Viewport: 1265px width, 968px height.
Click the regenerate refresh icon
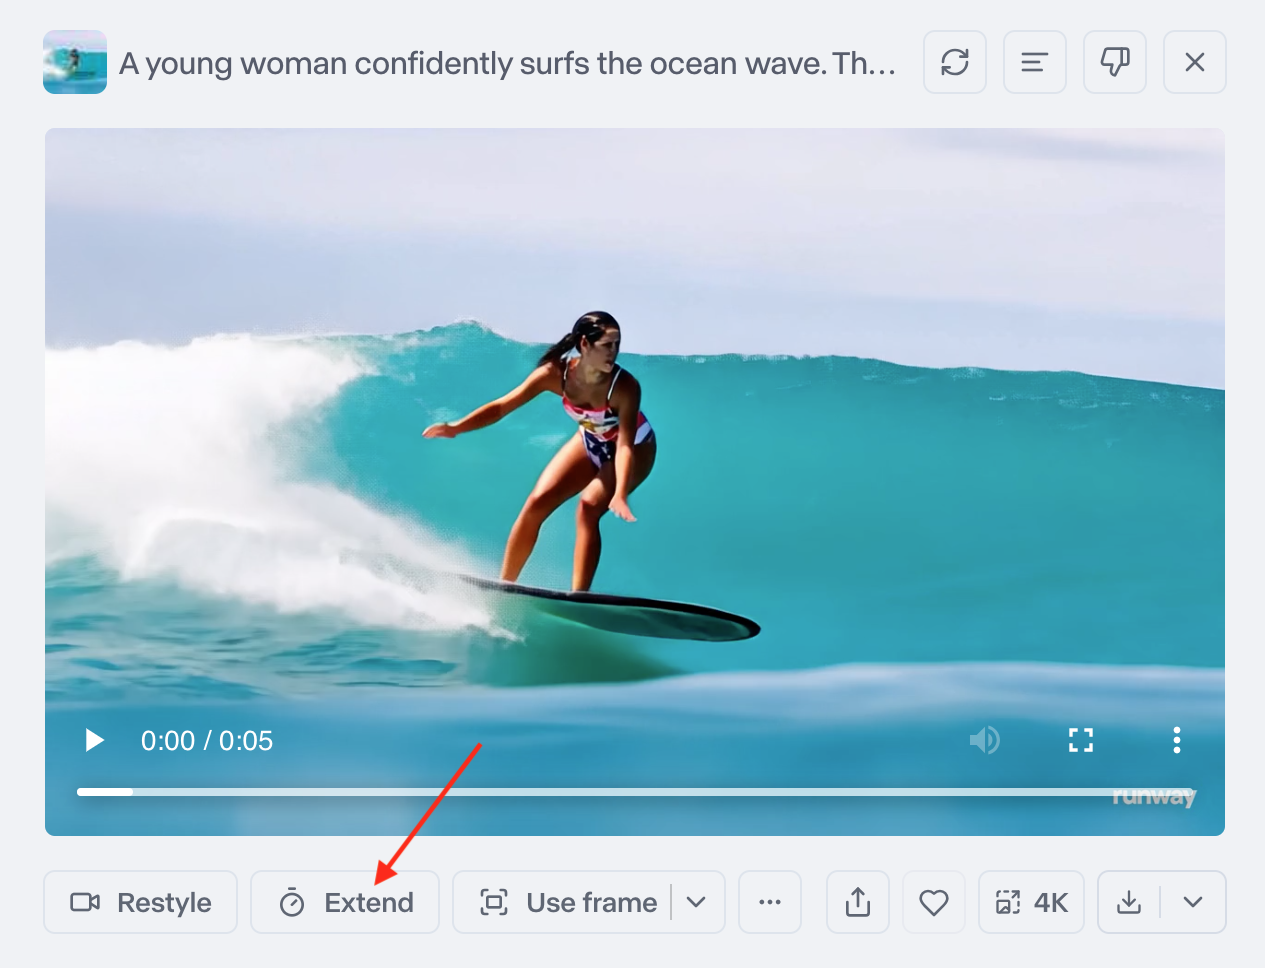click(x=955, y=62)
